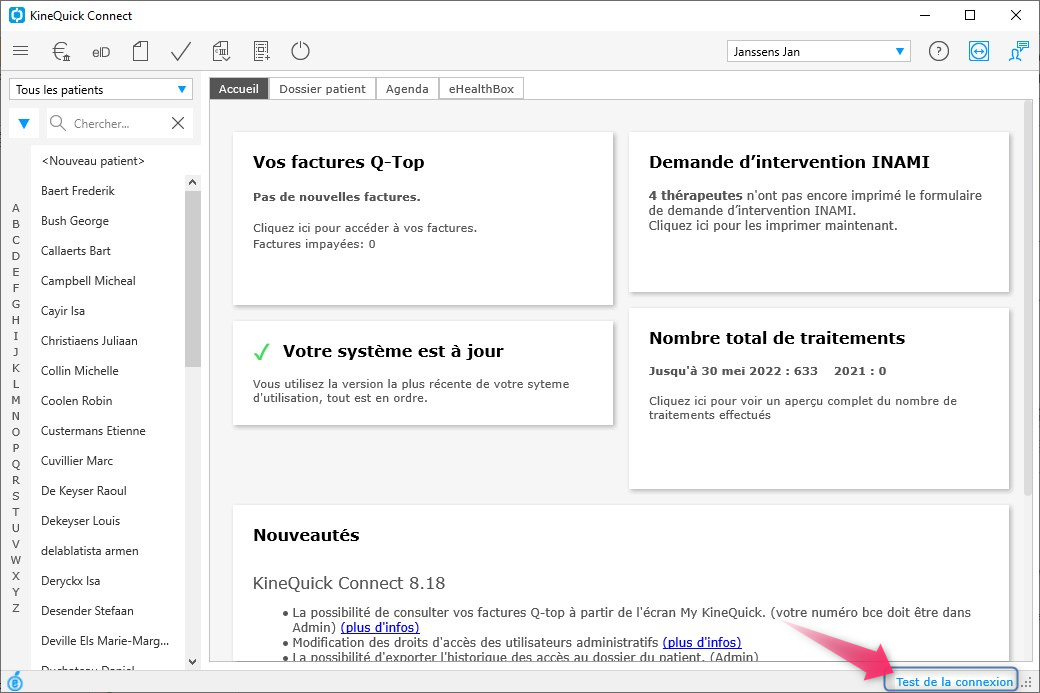Viewport: 1040px width, 693px height.
Task: Click the blue status icon bottom left
Action: tap(15, 682)
